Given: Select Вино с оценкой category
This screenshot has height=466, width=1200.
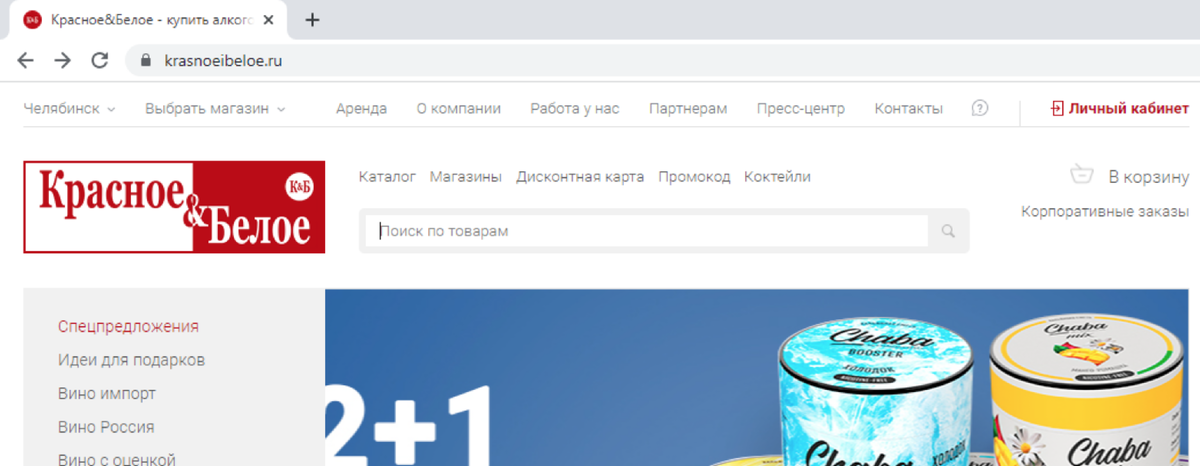Looking at the screenshot, I should point(117,459).
